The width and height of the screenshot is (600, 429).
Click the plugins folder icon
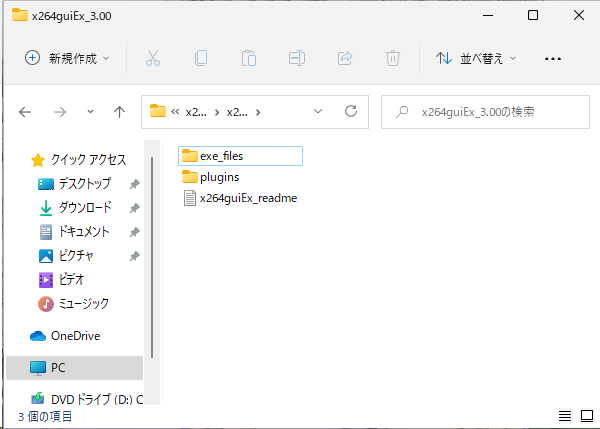pyautogui.click(x=189, y=177)
